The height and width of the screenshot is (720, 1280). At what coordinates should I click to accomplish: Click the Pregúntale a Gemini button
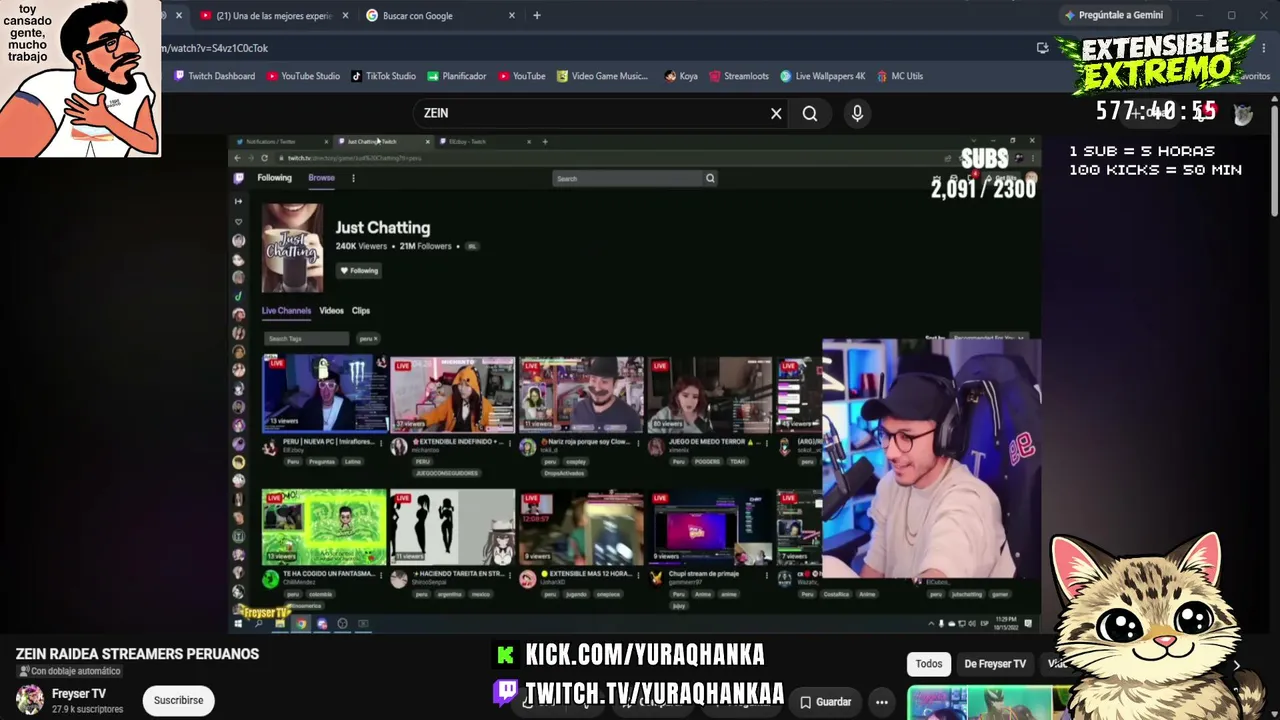(x=1114, y=15)
